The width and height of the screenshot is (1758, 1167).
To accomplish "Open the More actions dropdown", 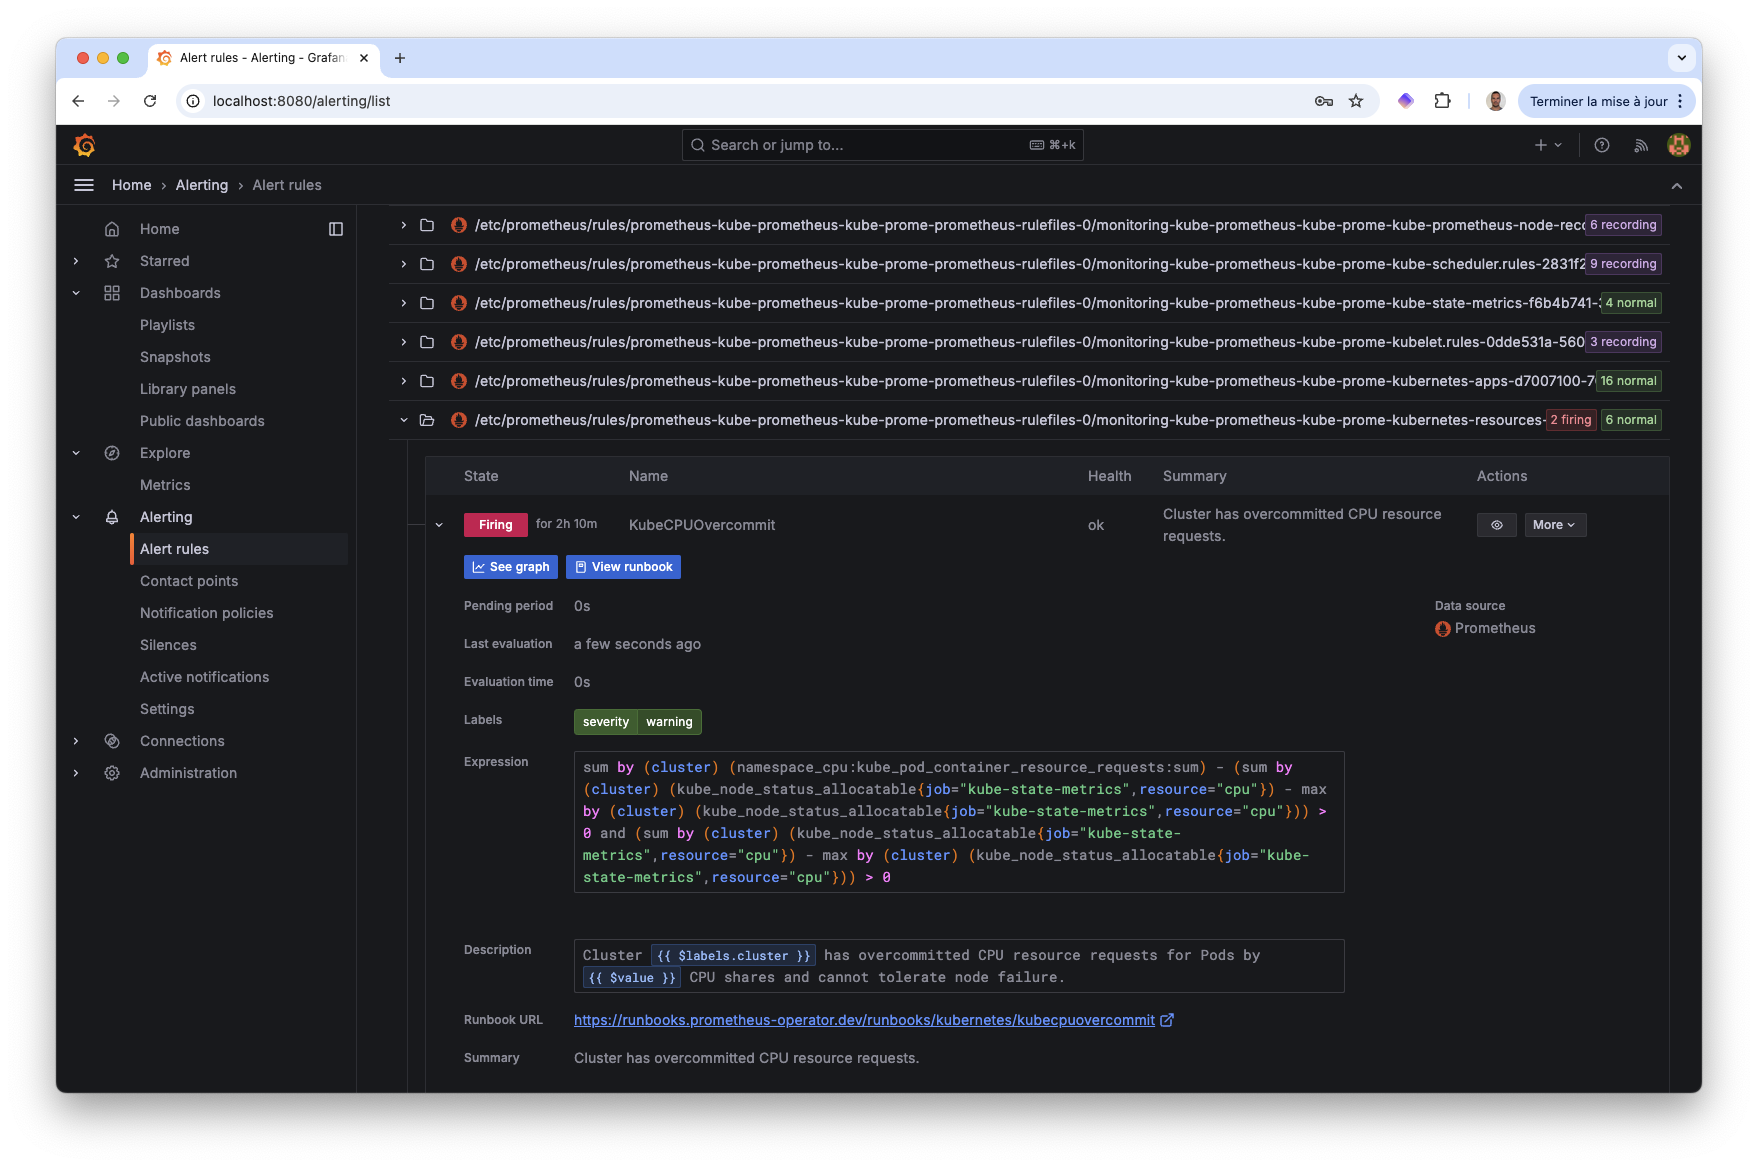I will click(x=1555, y=524).
